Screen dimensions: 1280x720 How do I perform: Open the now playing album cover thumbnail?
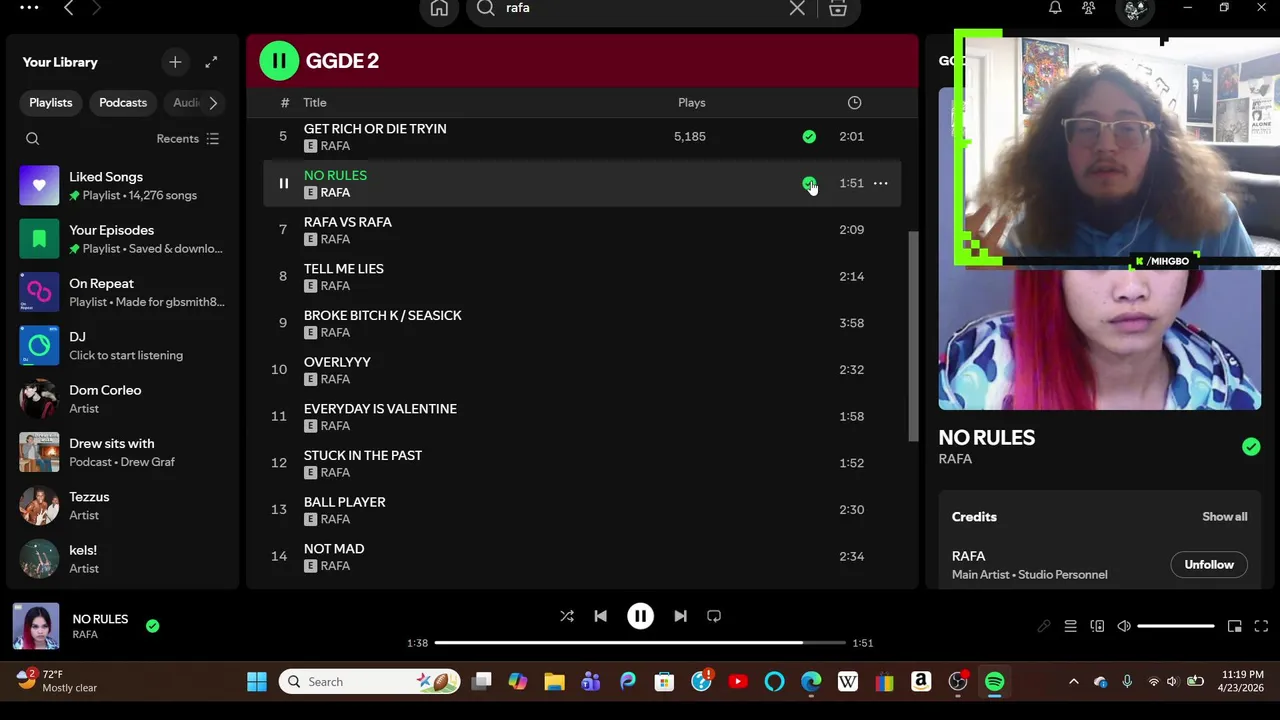point(36,627)
